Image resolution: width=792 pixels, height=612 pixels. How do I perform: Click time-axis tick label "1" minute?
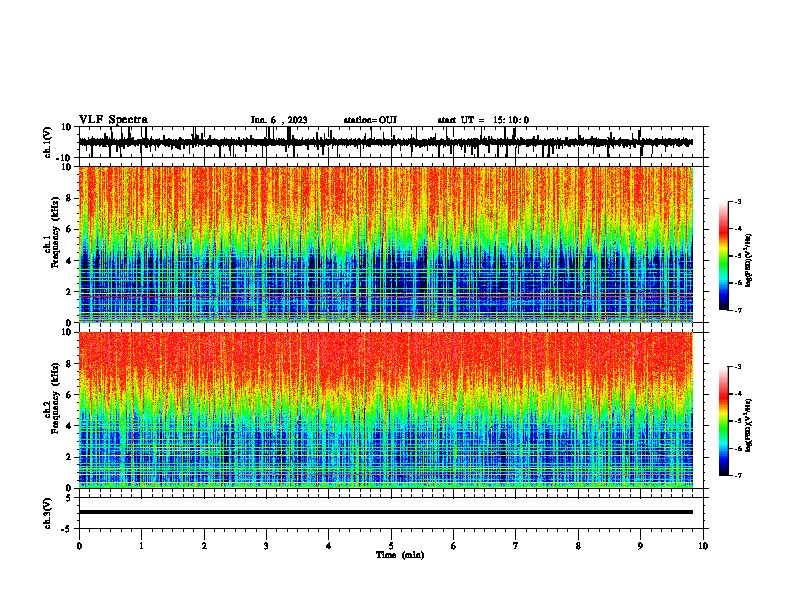click(142, 546)
